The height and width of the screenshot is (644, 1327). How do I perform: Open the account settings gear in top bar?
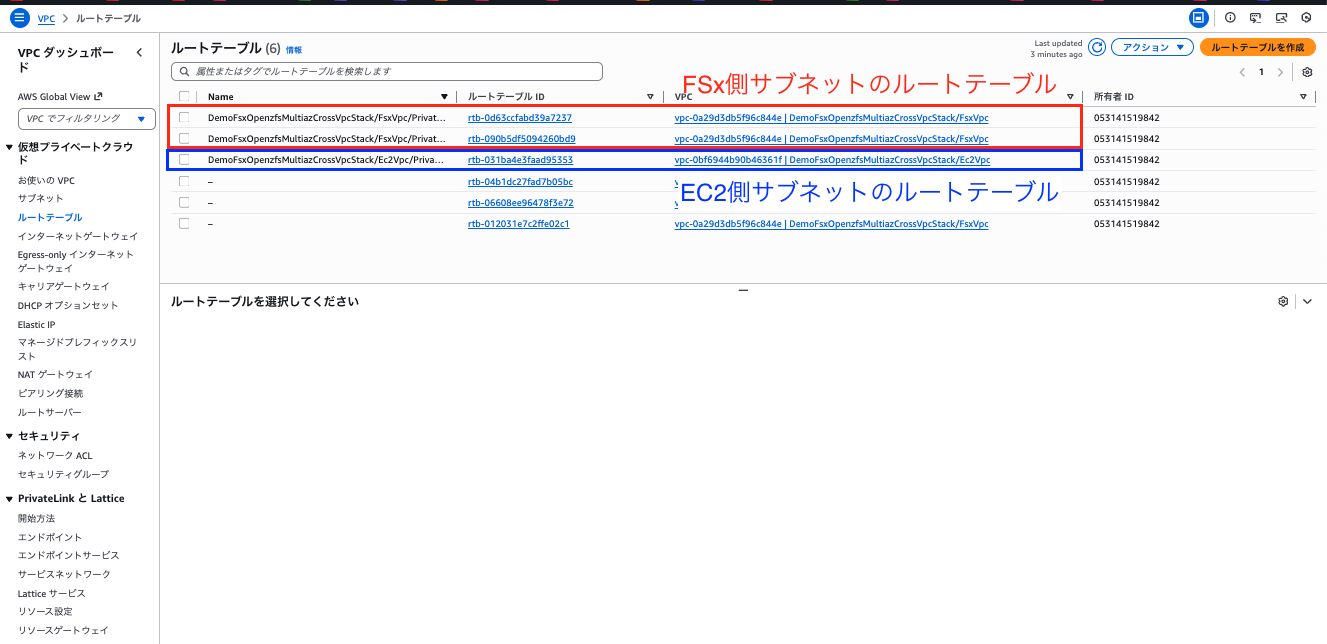coord(1307,17)
